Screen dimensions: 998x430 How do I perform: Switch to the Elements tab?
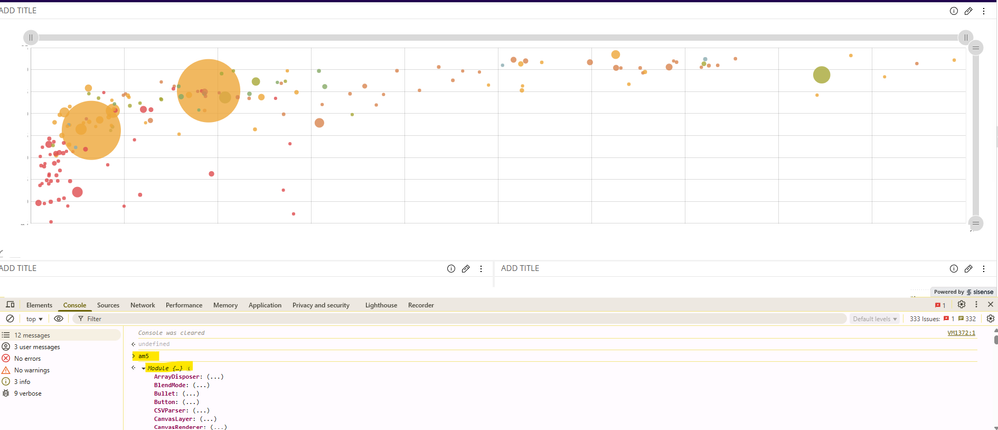39,305
